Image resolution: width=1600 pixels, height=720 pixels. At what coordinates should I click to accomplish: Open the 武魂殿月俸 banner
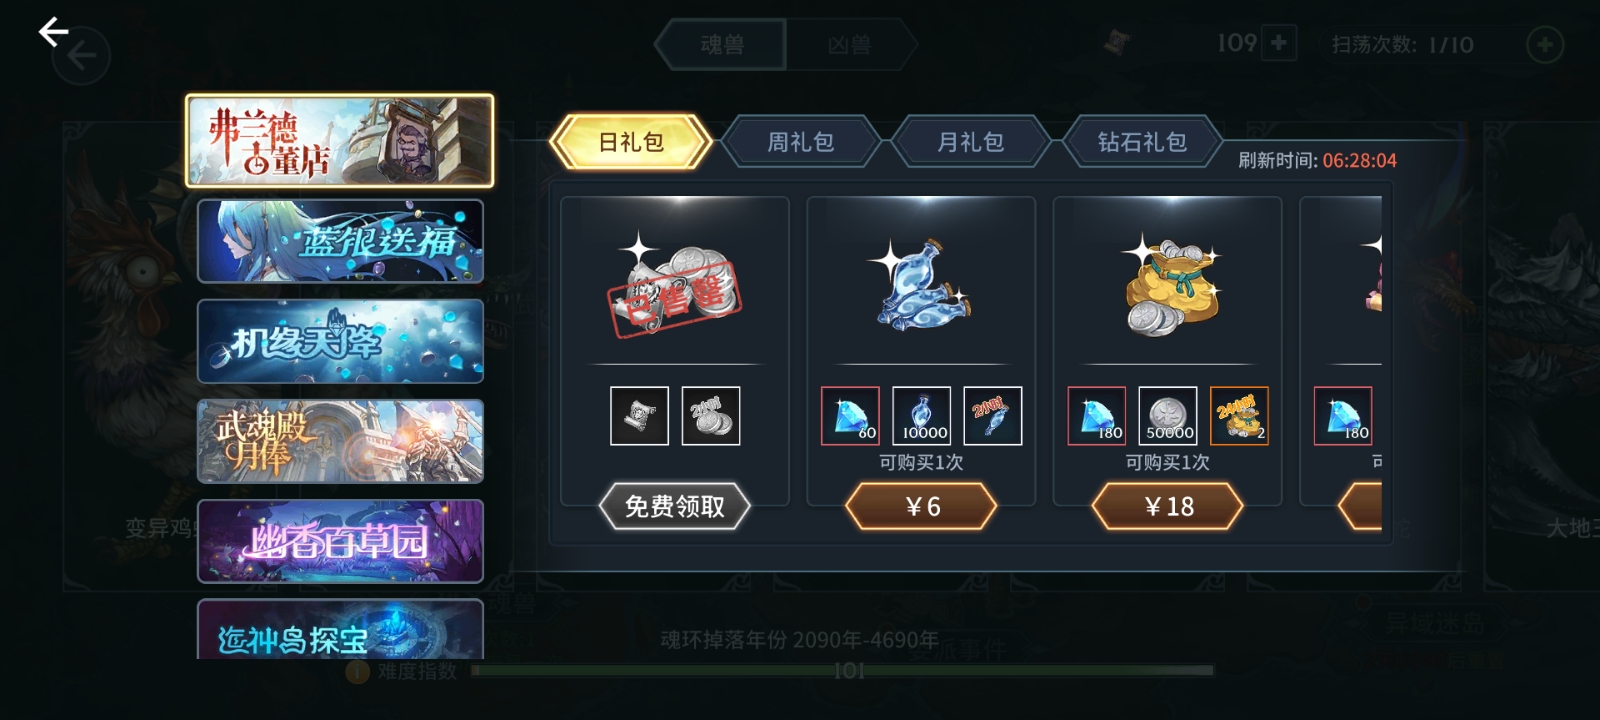(x=340, y=441)
